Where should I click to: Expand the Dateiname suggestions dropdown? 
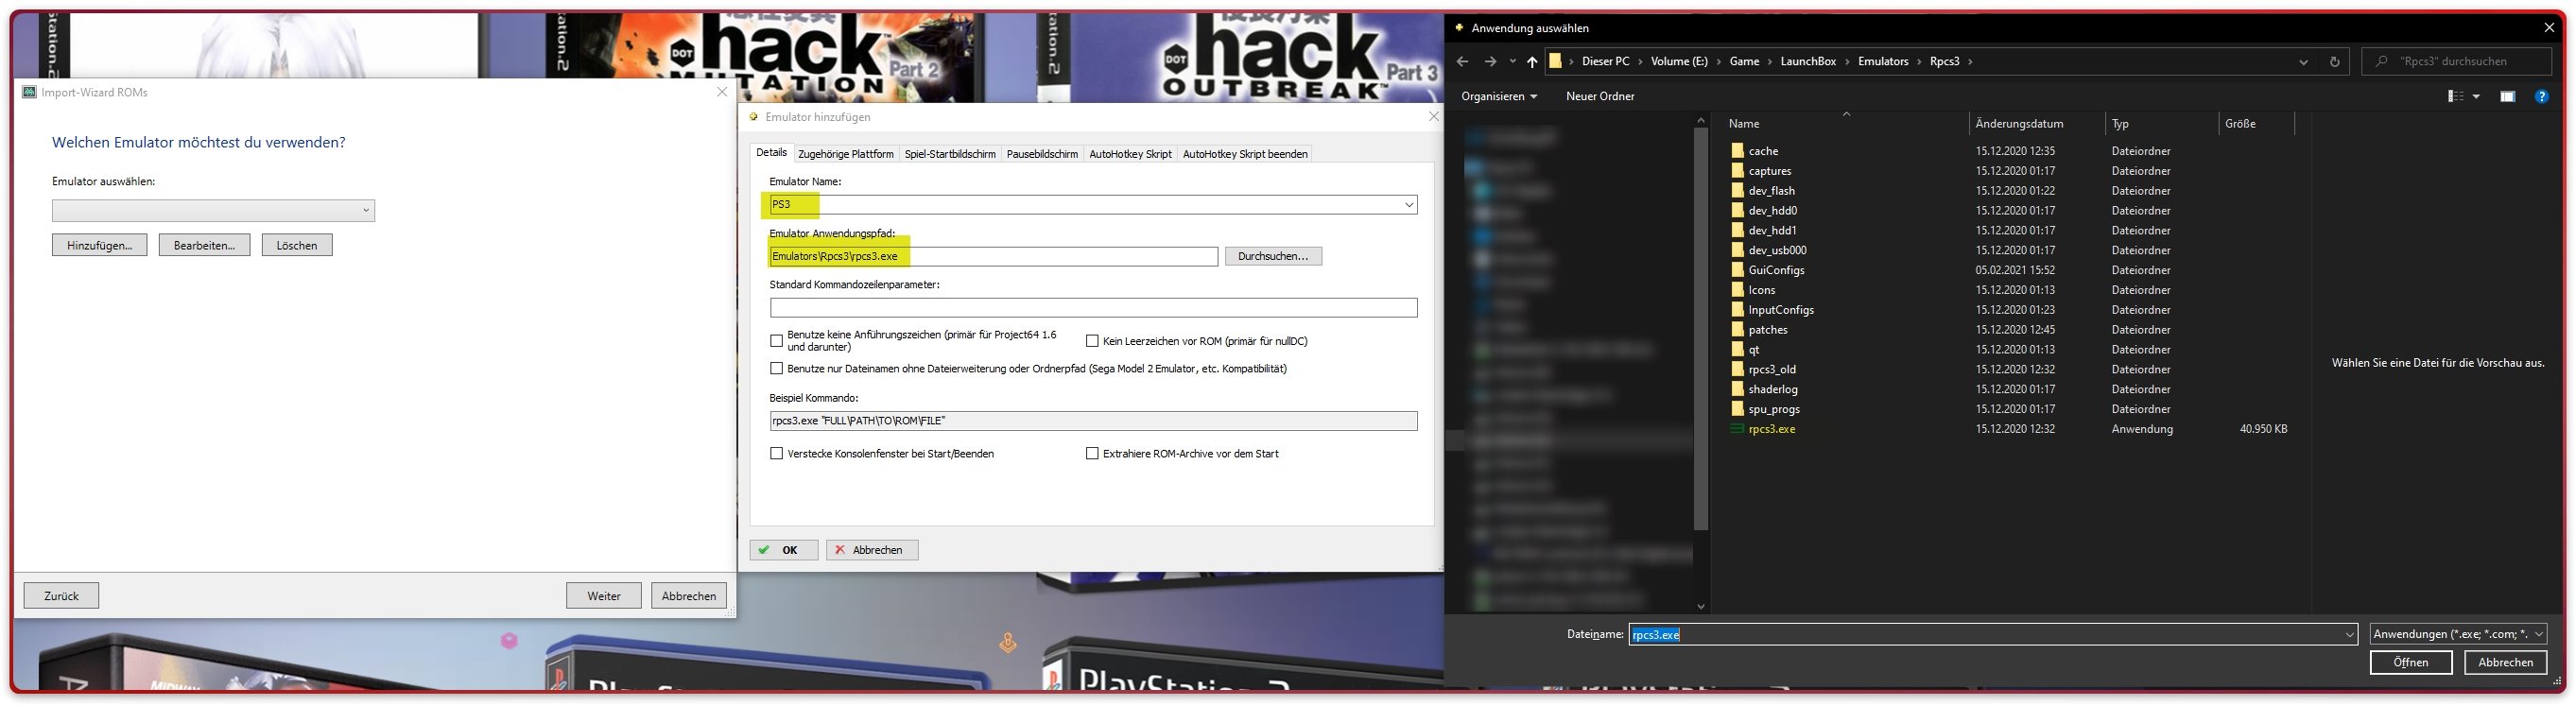[2349, 634]
